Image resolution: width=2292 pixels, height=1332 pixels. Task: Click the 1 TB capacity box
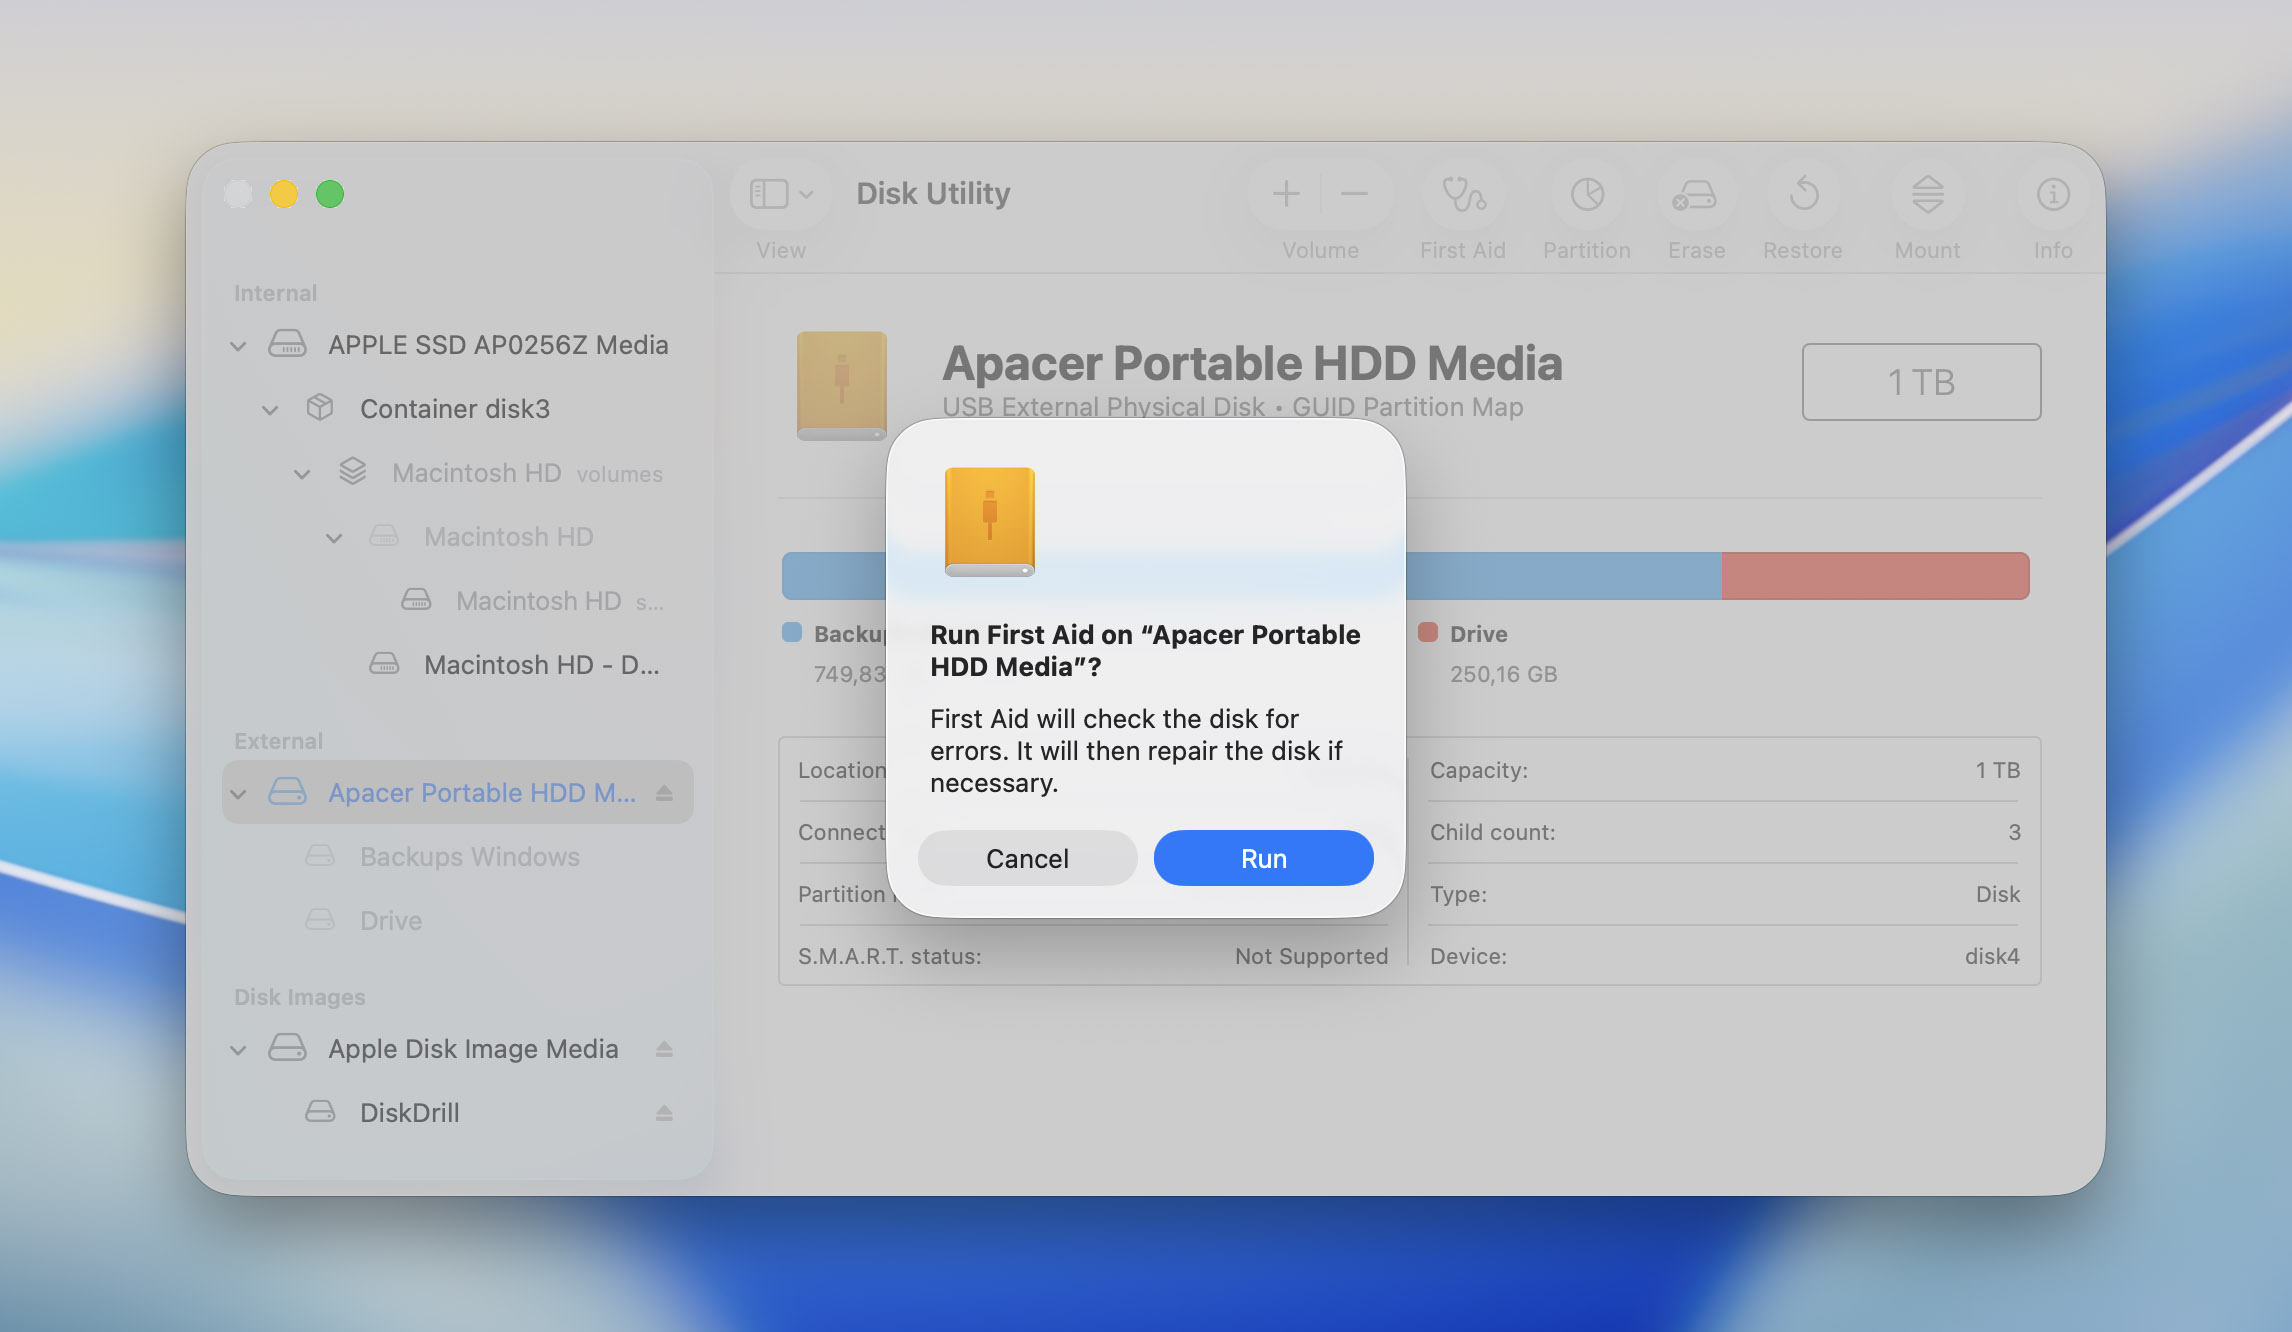pyautogui.click(x=1921, y=382)
